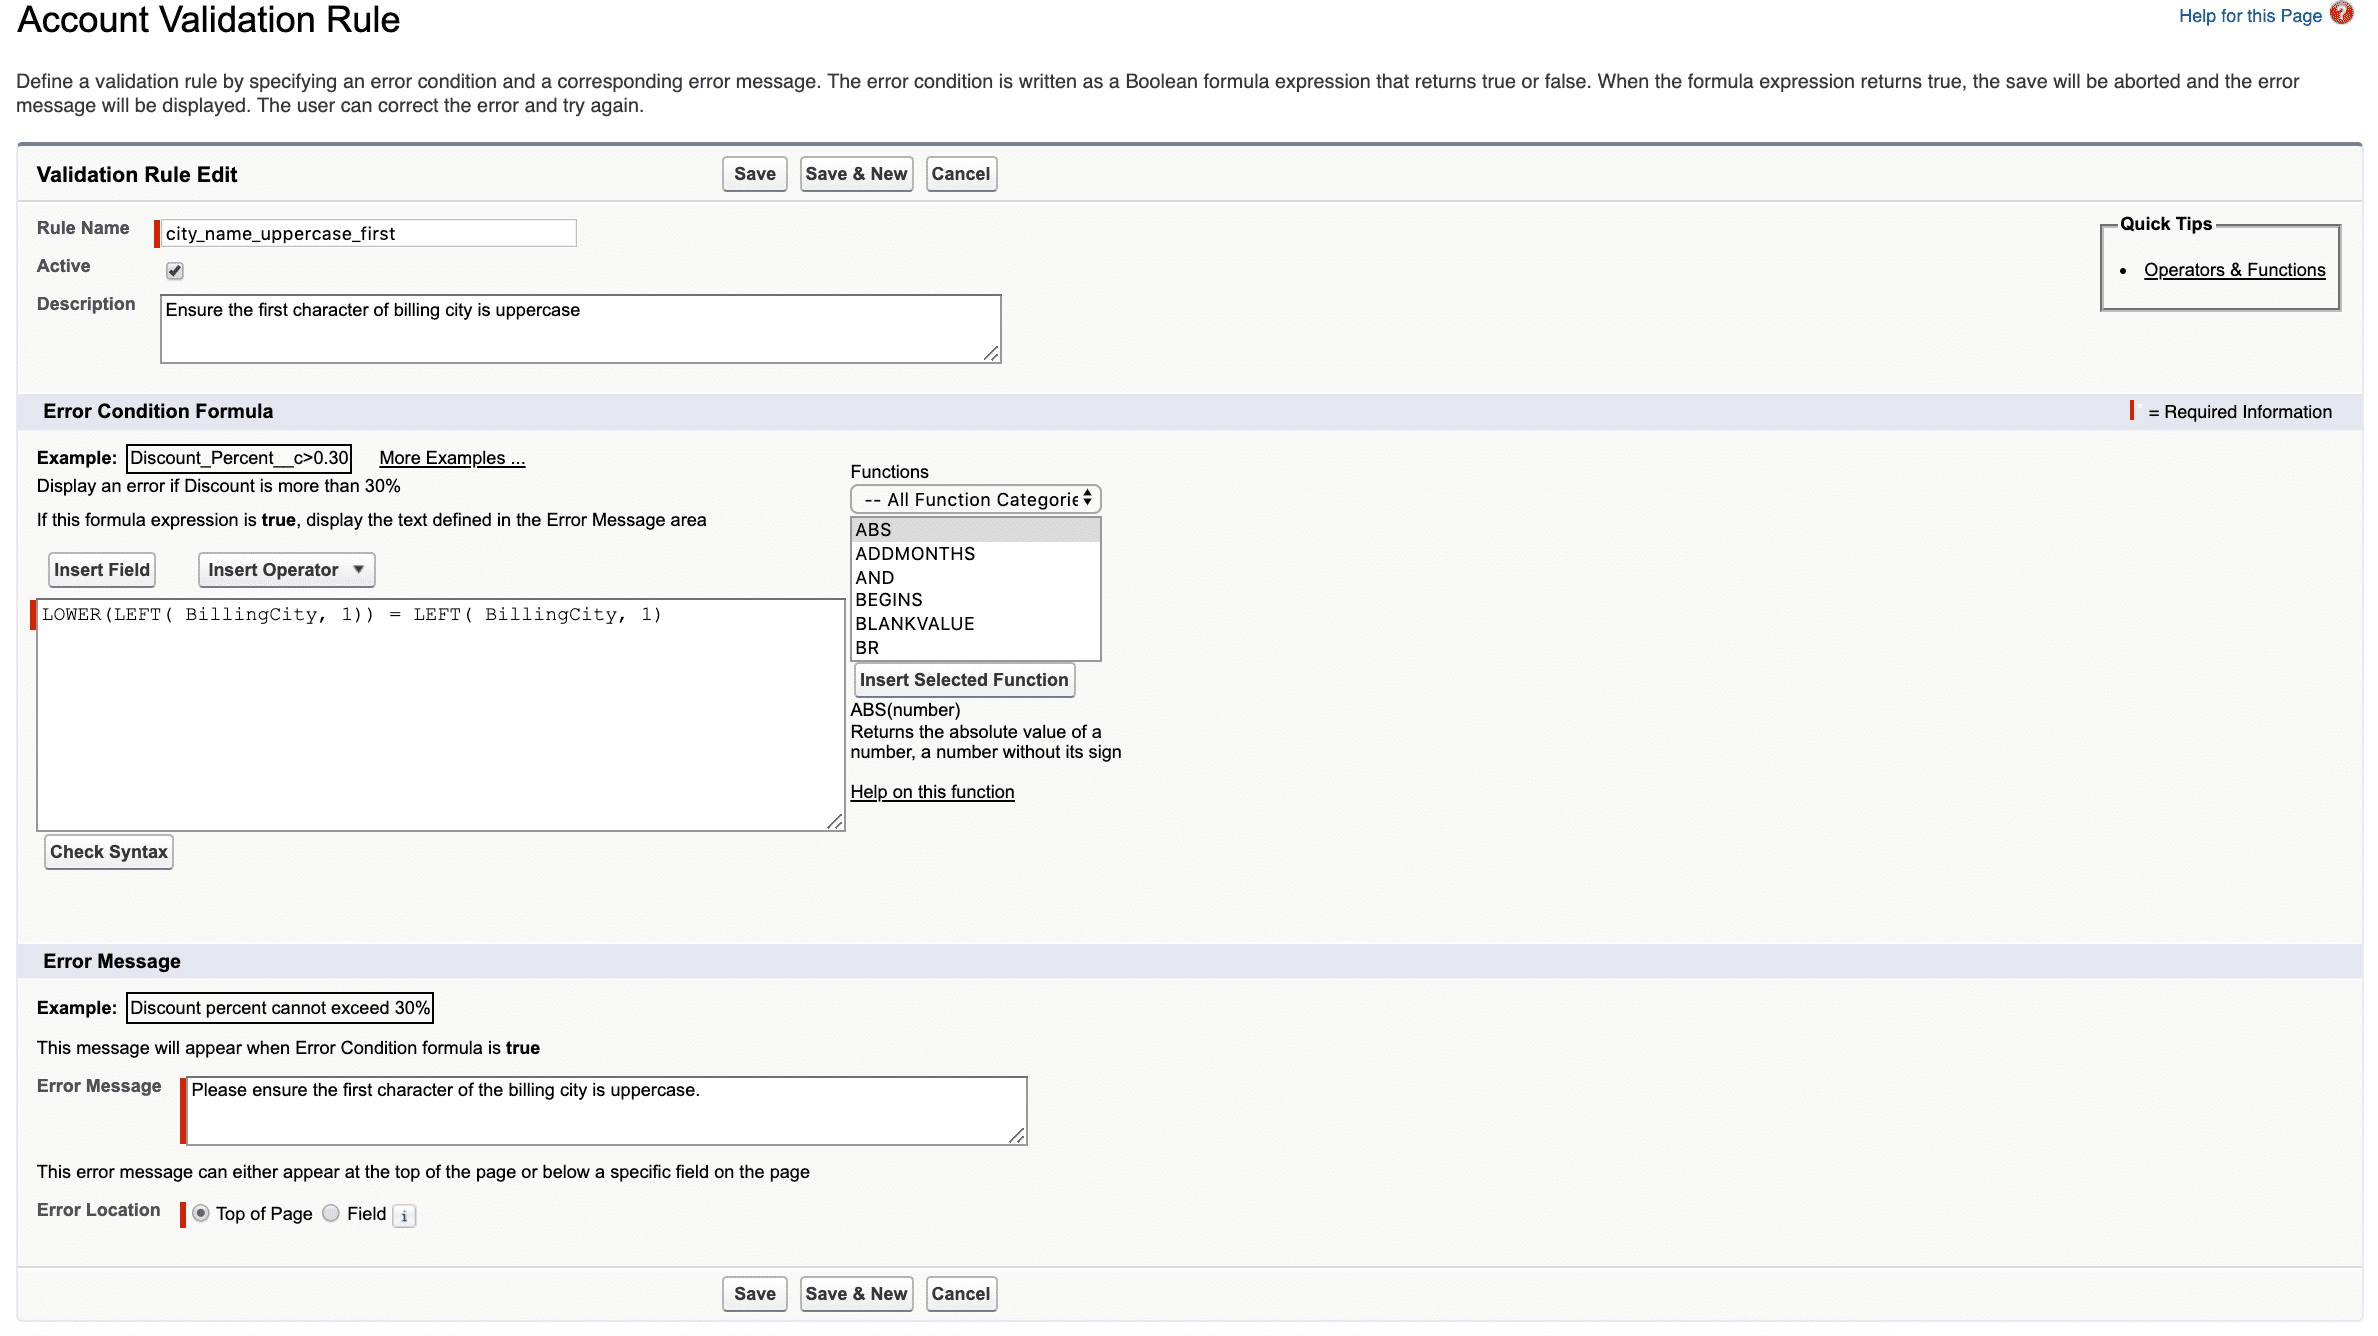Open the Insert Operator dropdown
Screen dimensions: 2378x1336
286,570
